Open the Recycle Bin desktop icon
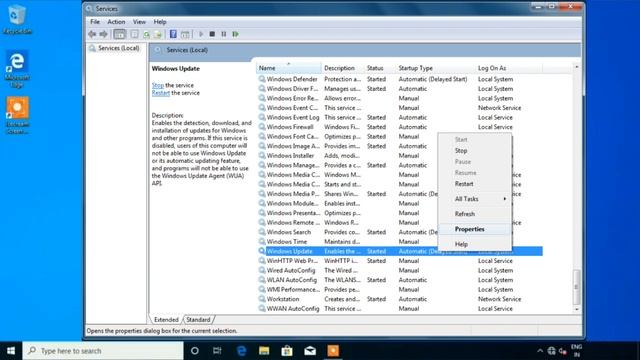The width and height of the screenshot is (640, 360). [x=17, y=19]
